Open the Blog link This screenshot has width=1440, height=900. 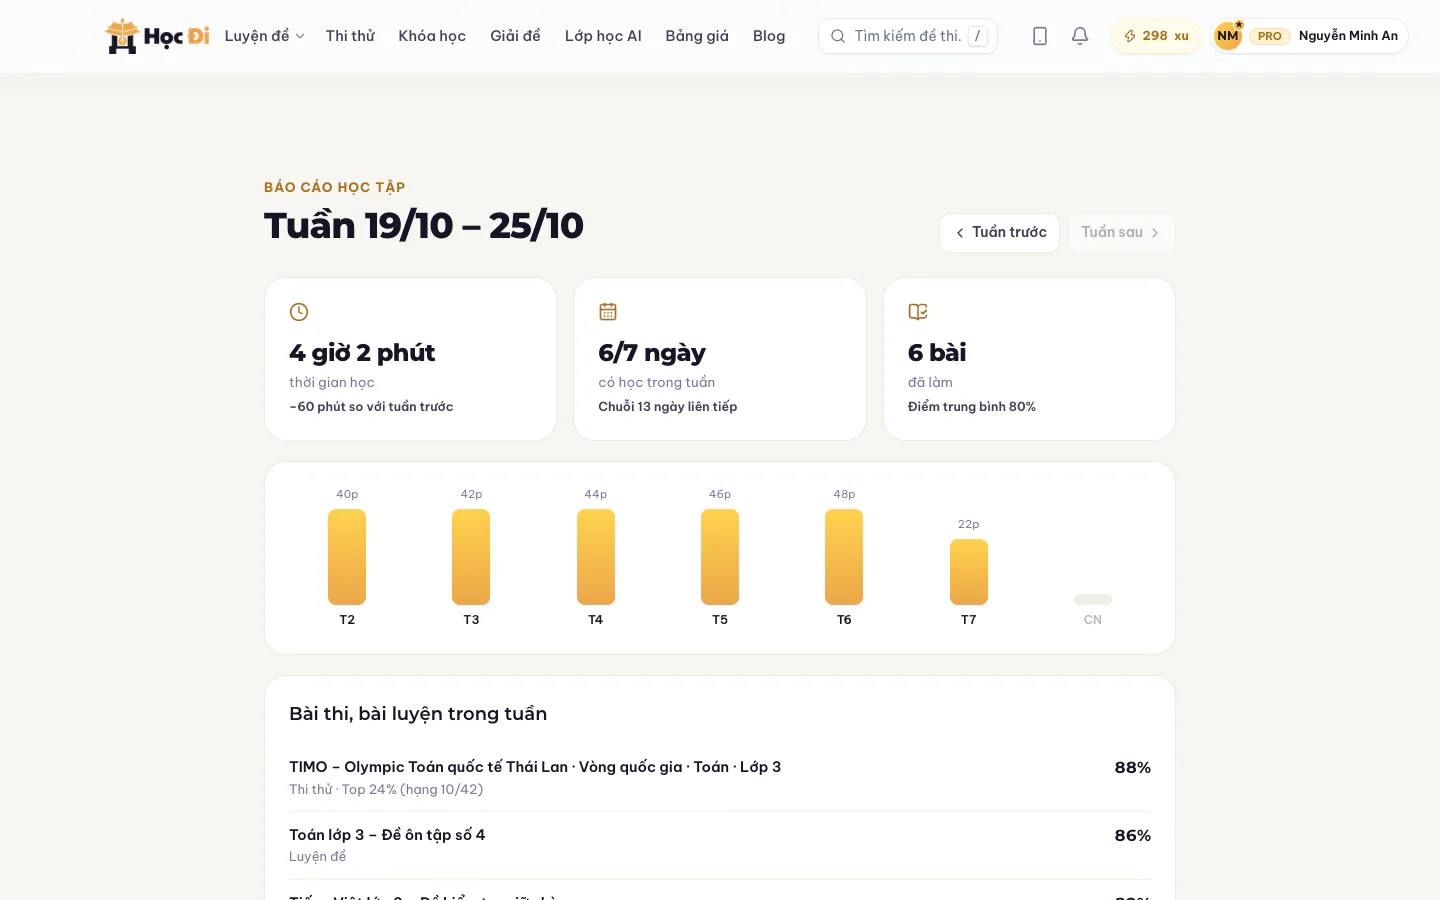769,36
